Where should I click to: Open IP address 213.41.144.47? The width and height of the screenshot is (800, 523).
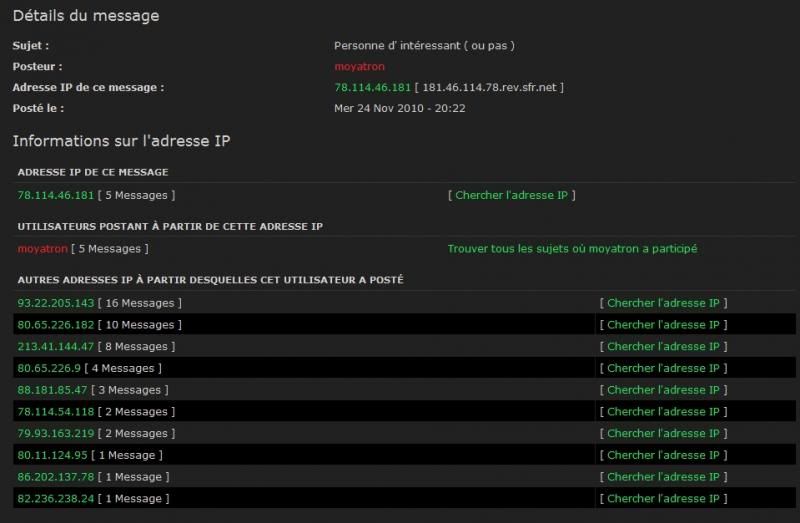pyautogui.click(x=56, y=346)
